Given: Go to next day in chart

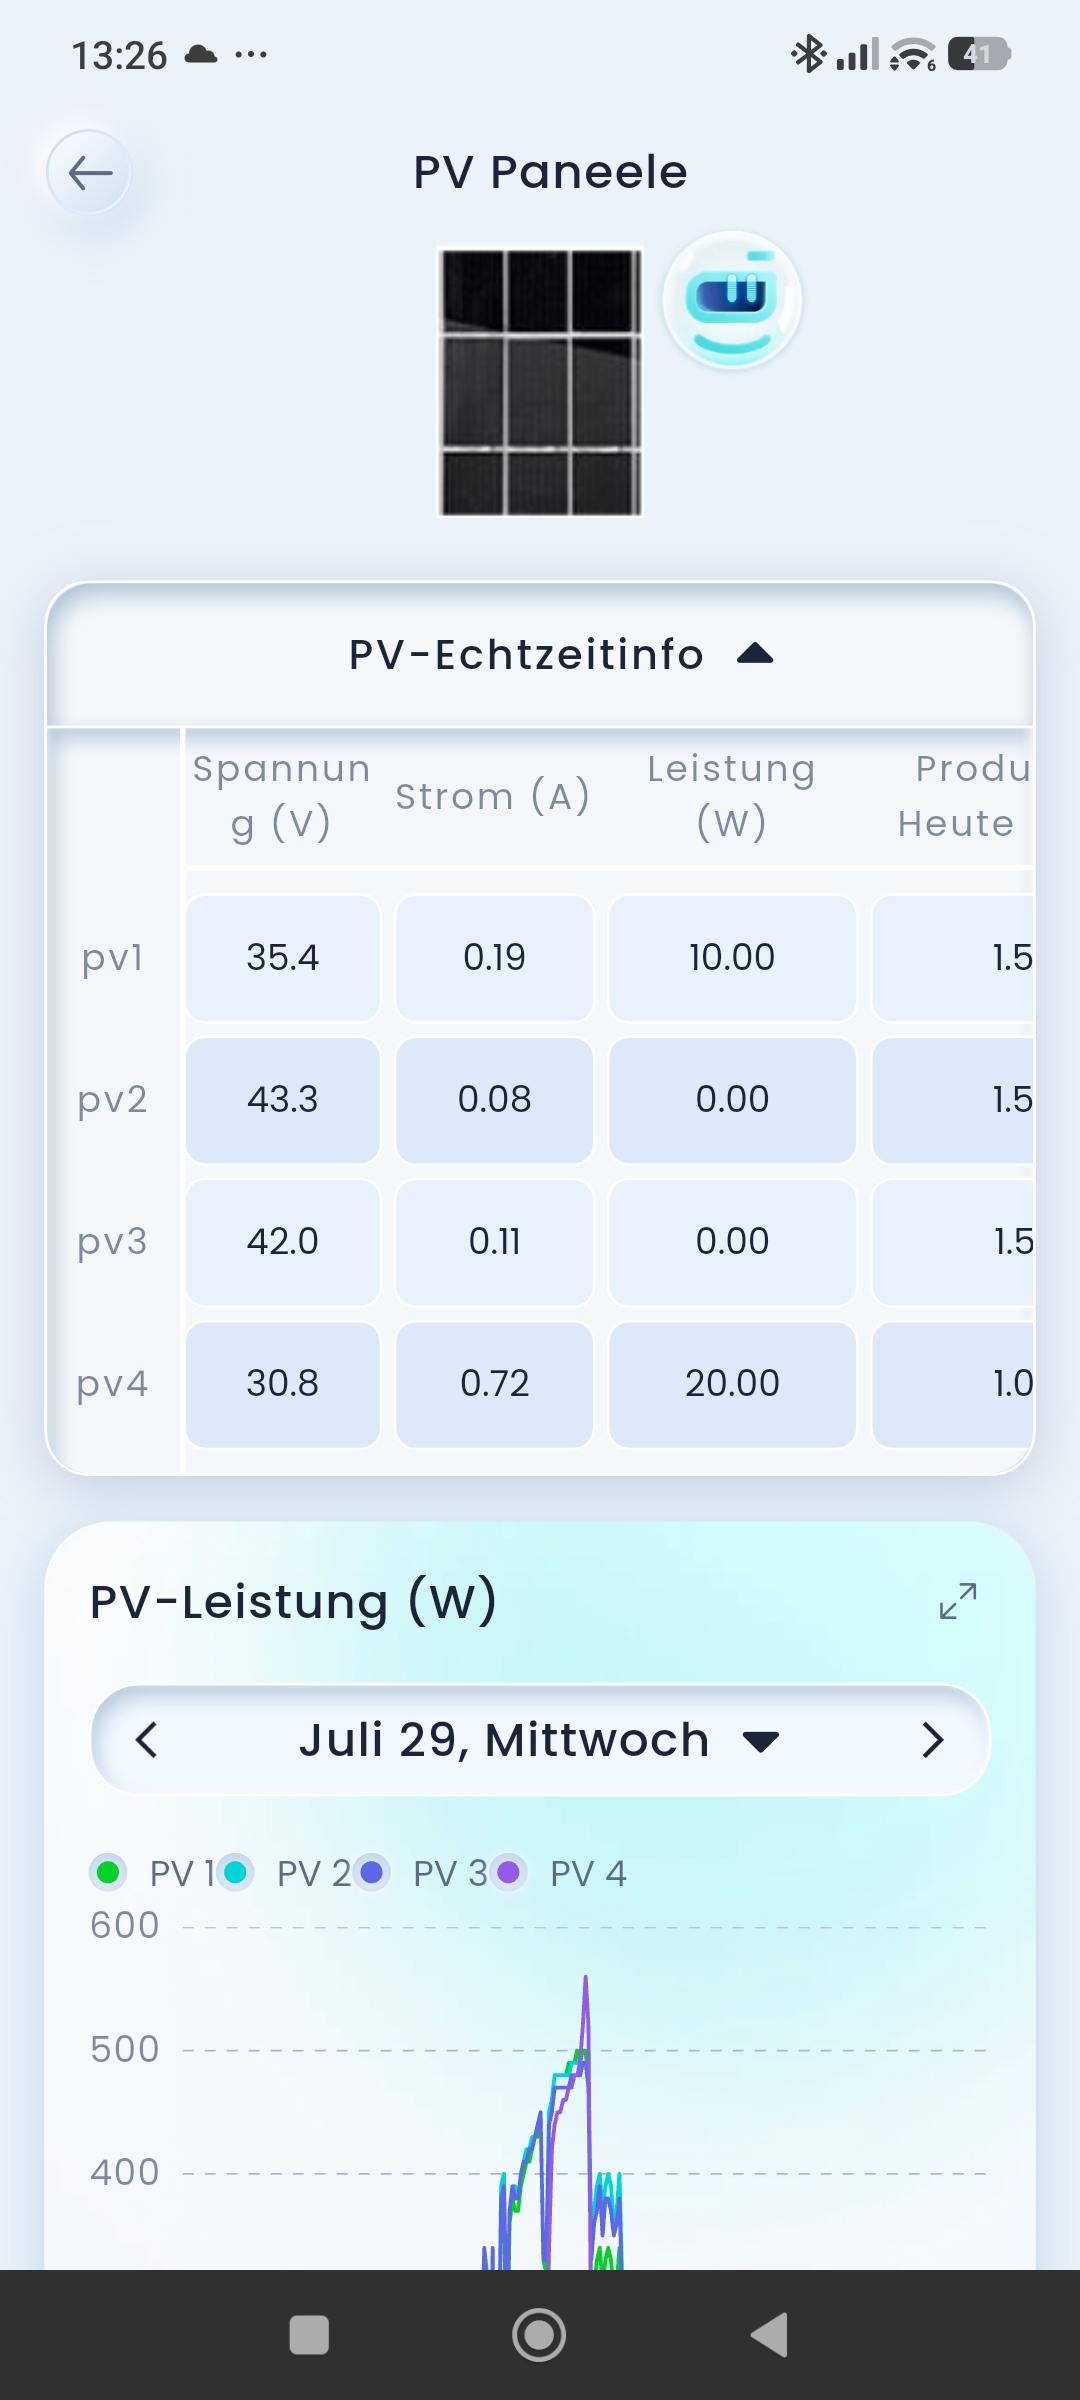Looking at the screenshot, I should point(932,1740).
